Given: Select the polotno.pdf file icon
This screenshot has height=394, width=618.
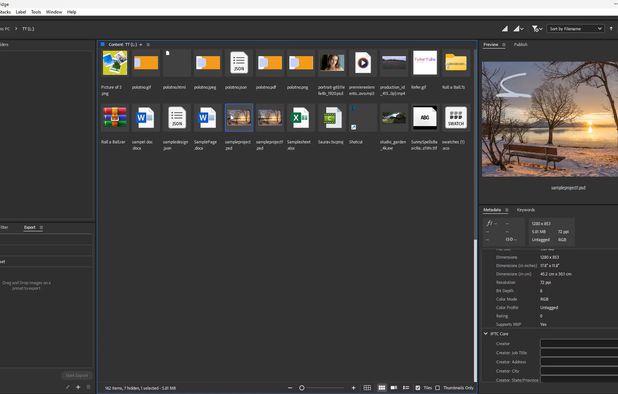Looking at the screenshot, I should [270, 63].
